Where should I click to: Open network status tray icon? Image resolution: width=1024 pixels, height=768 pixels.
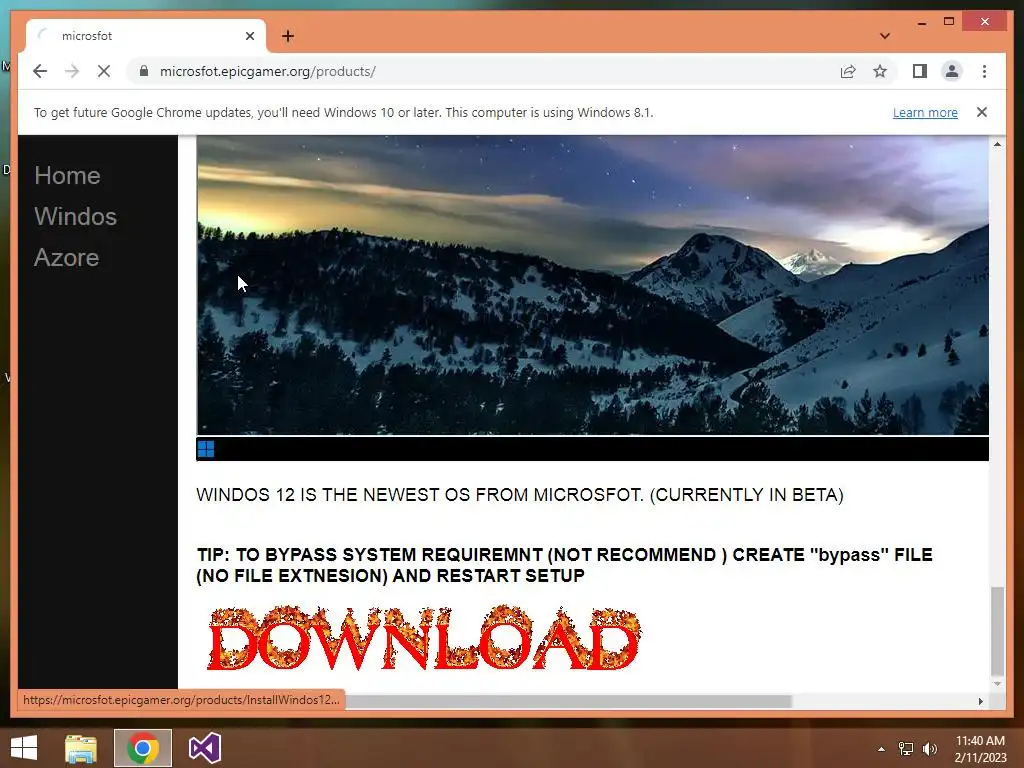click(x=906, y=749)
